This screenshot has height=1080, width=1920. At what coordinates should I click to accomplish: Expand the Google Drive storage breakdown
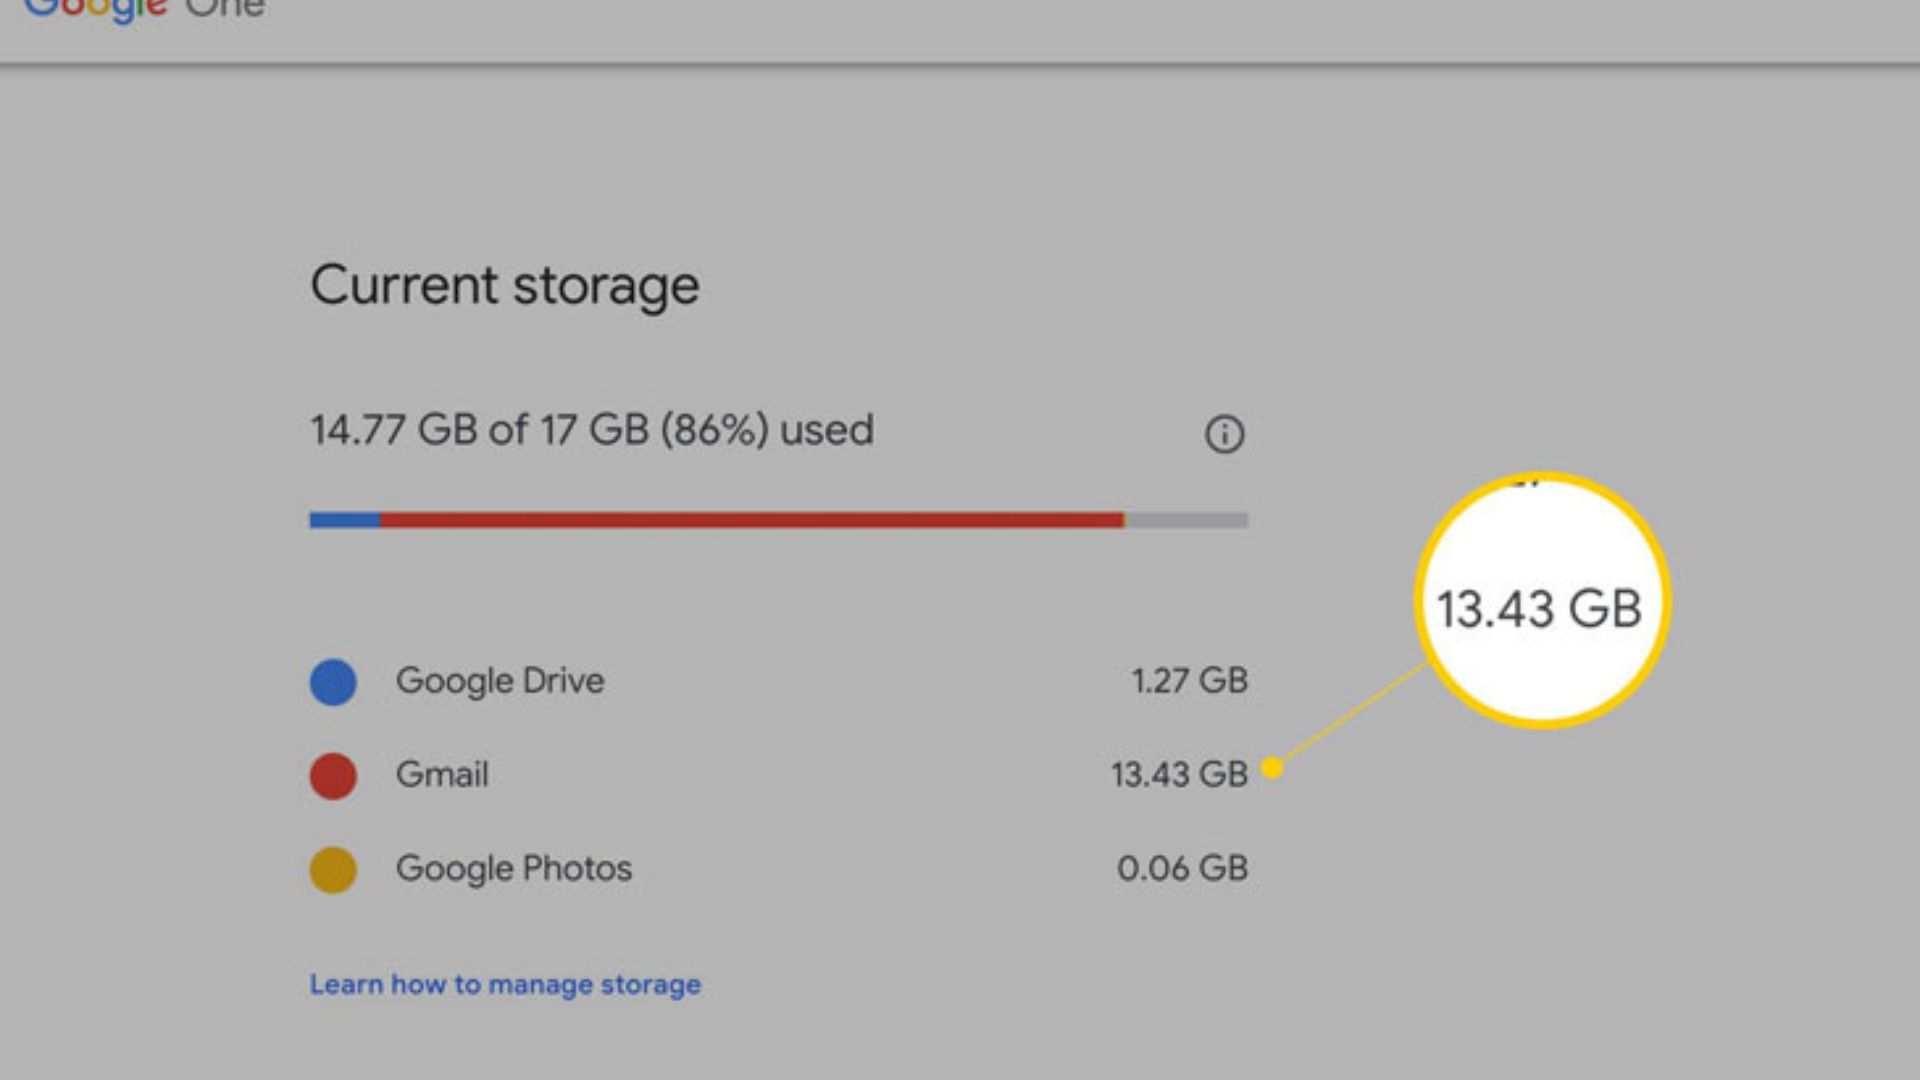[x=500, y=682]
